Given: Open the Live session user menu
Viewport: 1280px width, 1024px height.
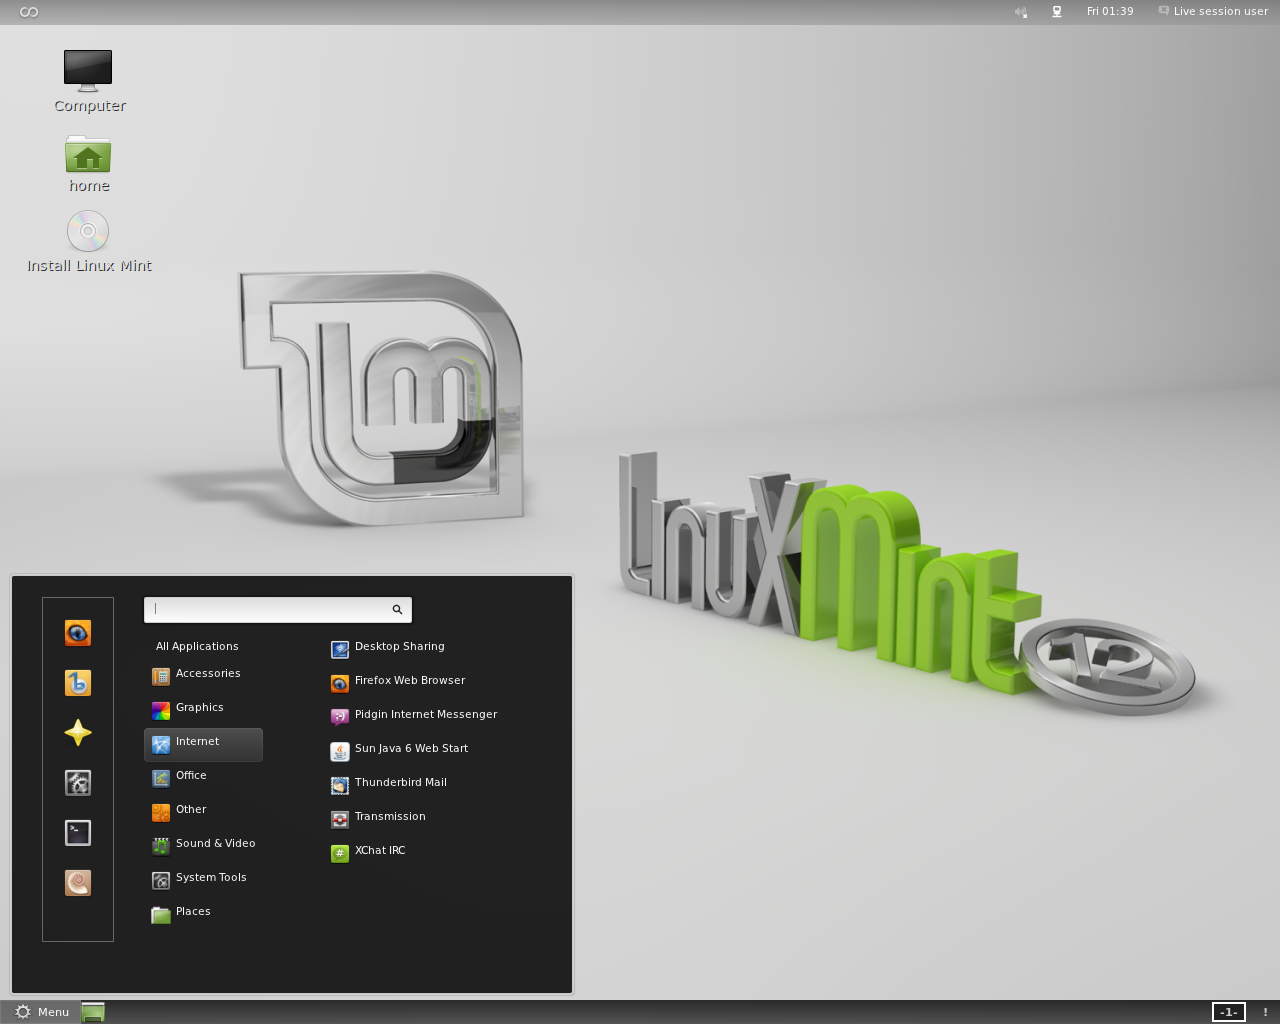Looking at the screenshot, I should point(1213,12).
